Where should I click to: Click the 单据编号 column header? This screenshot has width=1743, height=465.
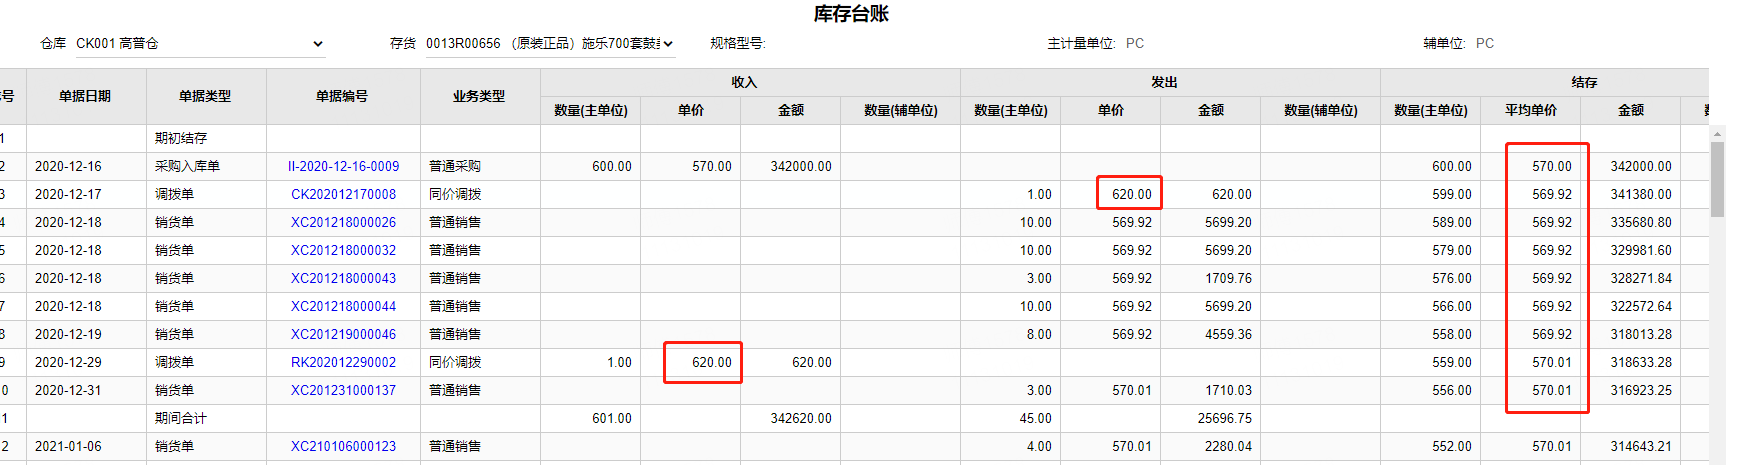click(x=343, y=97)
